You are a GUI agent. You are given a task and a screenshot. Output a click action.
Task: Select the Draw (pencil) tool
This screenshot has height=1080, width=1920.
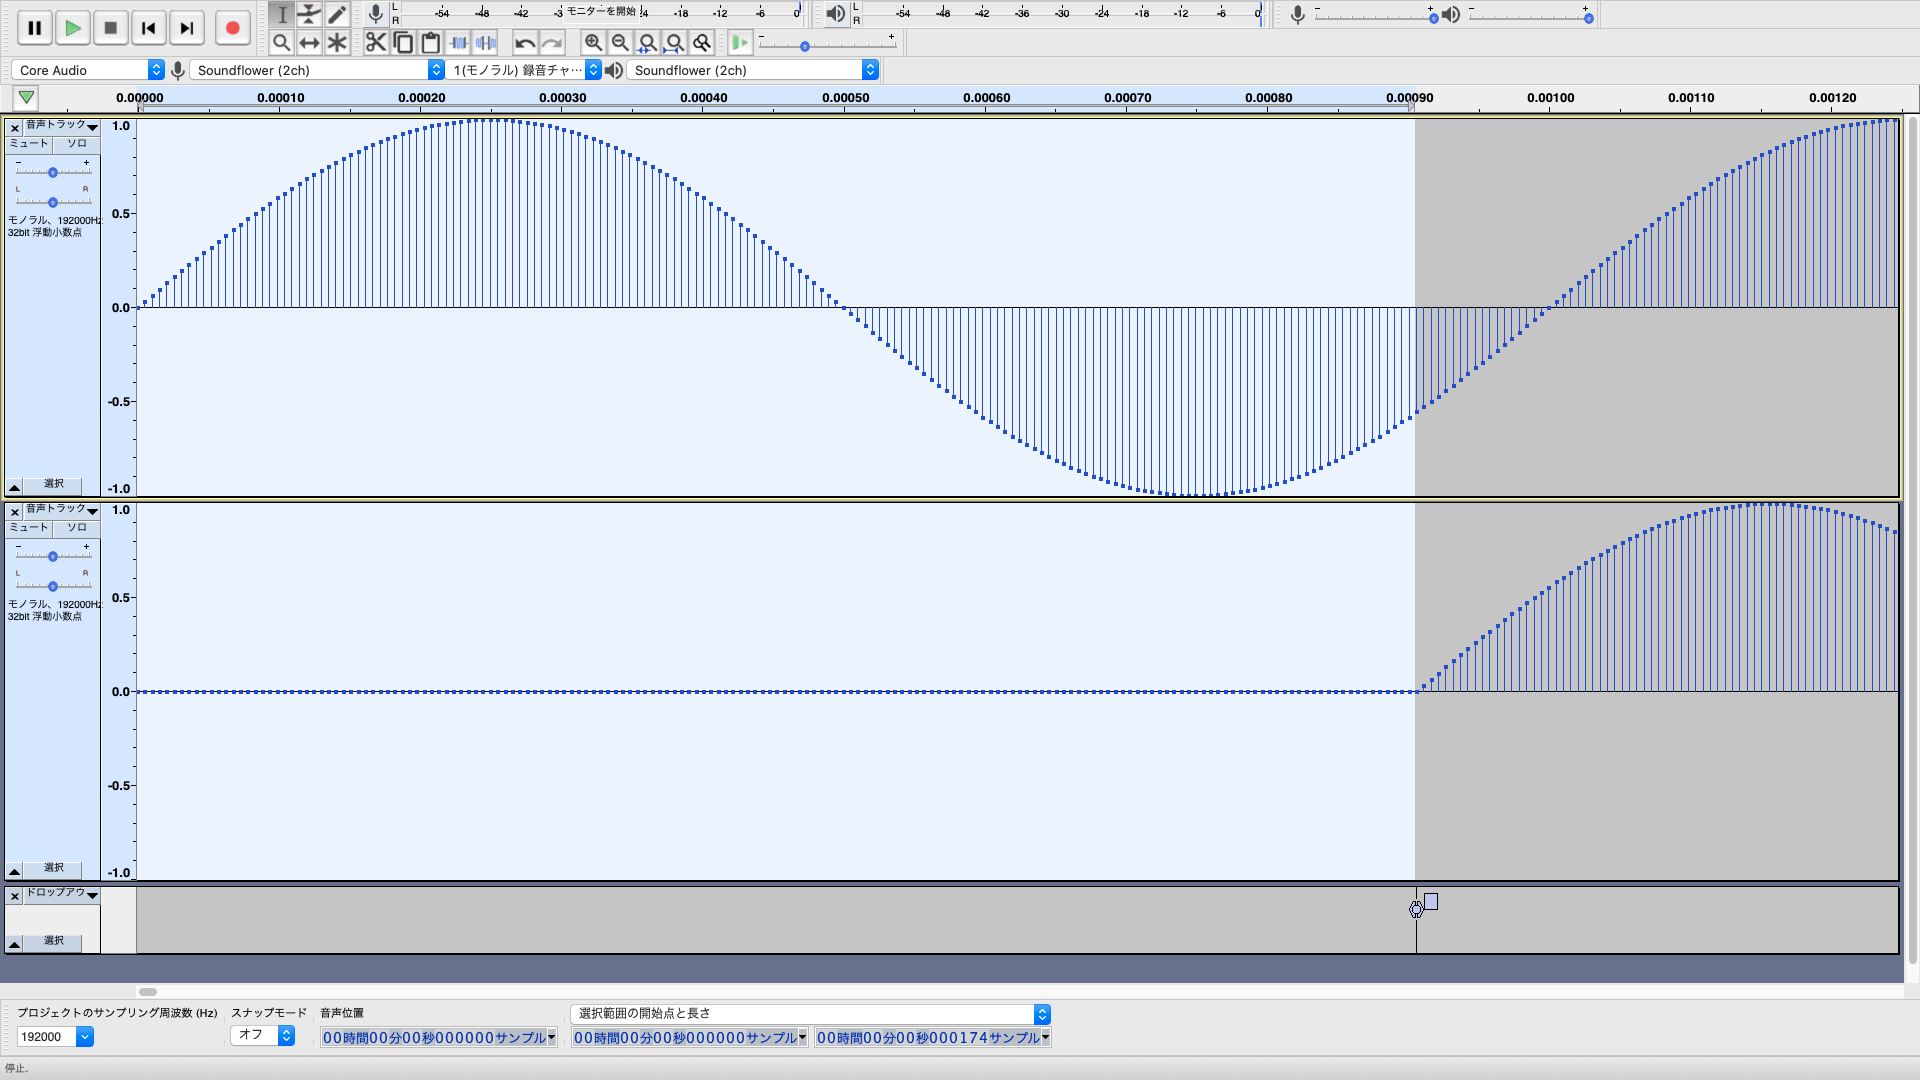click(x=337, y=14)
